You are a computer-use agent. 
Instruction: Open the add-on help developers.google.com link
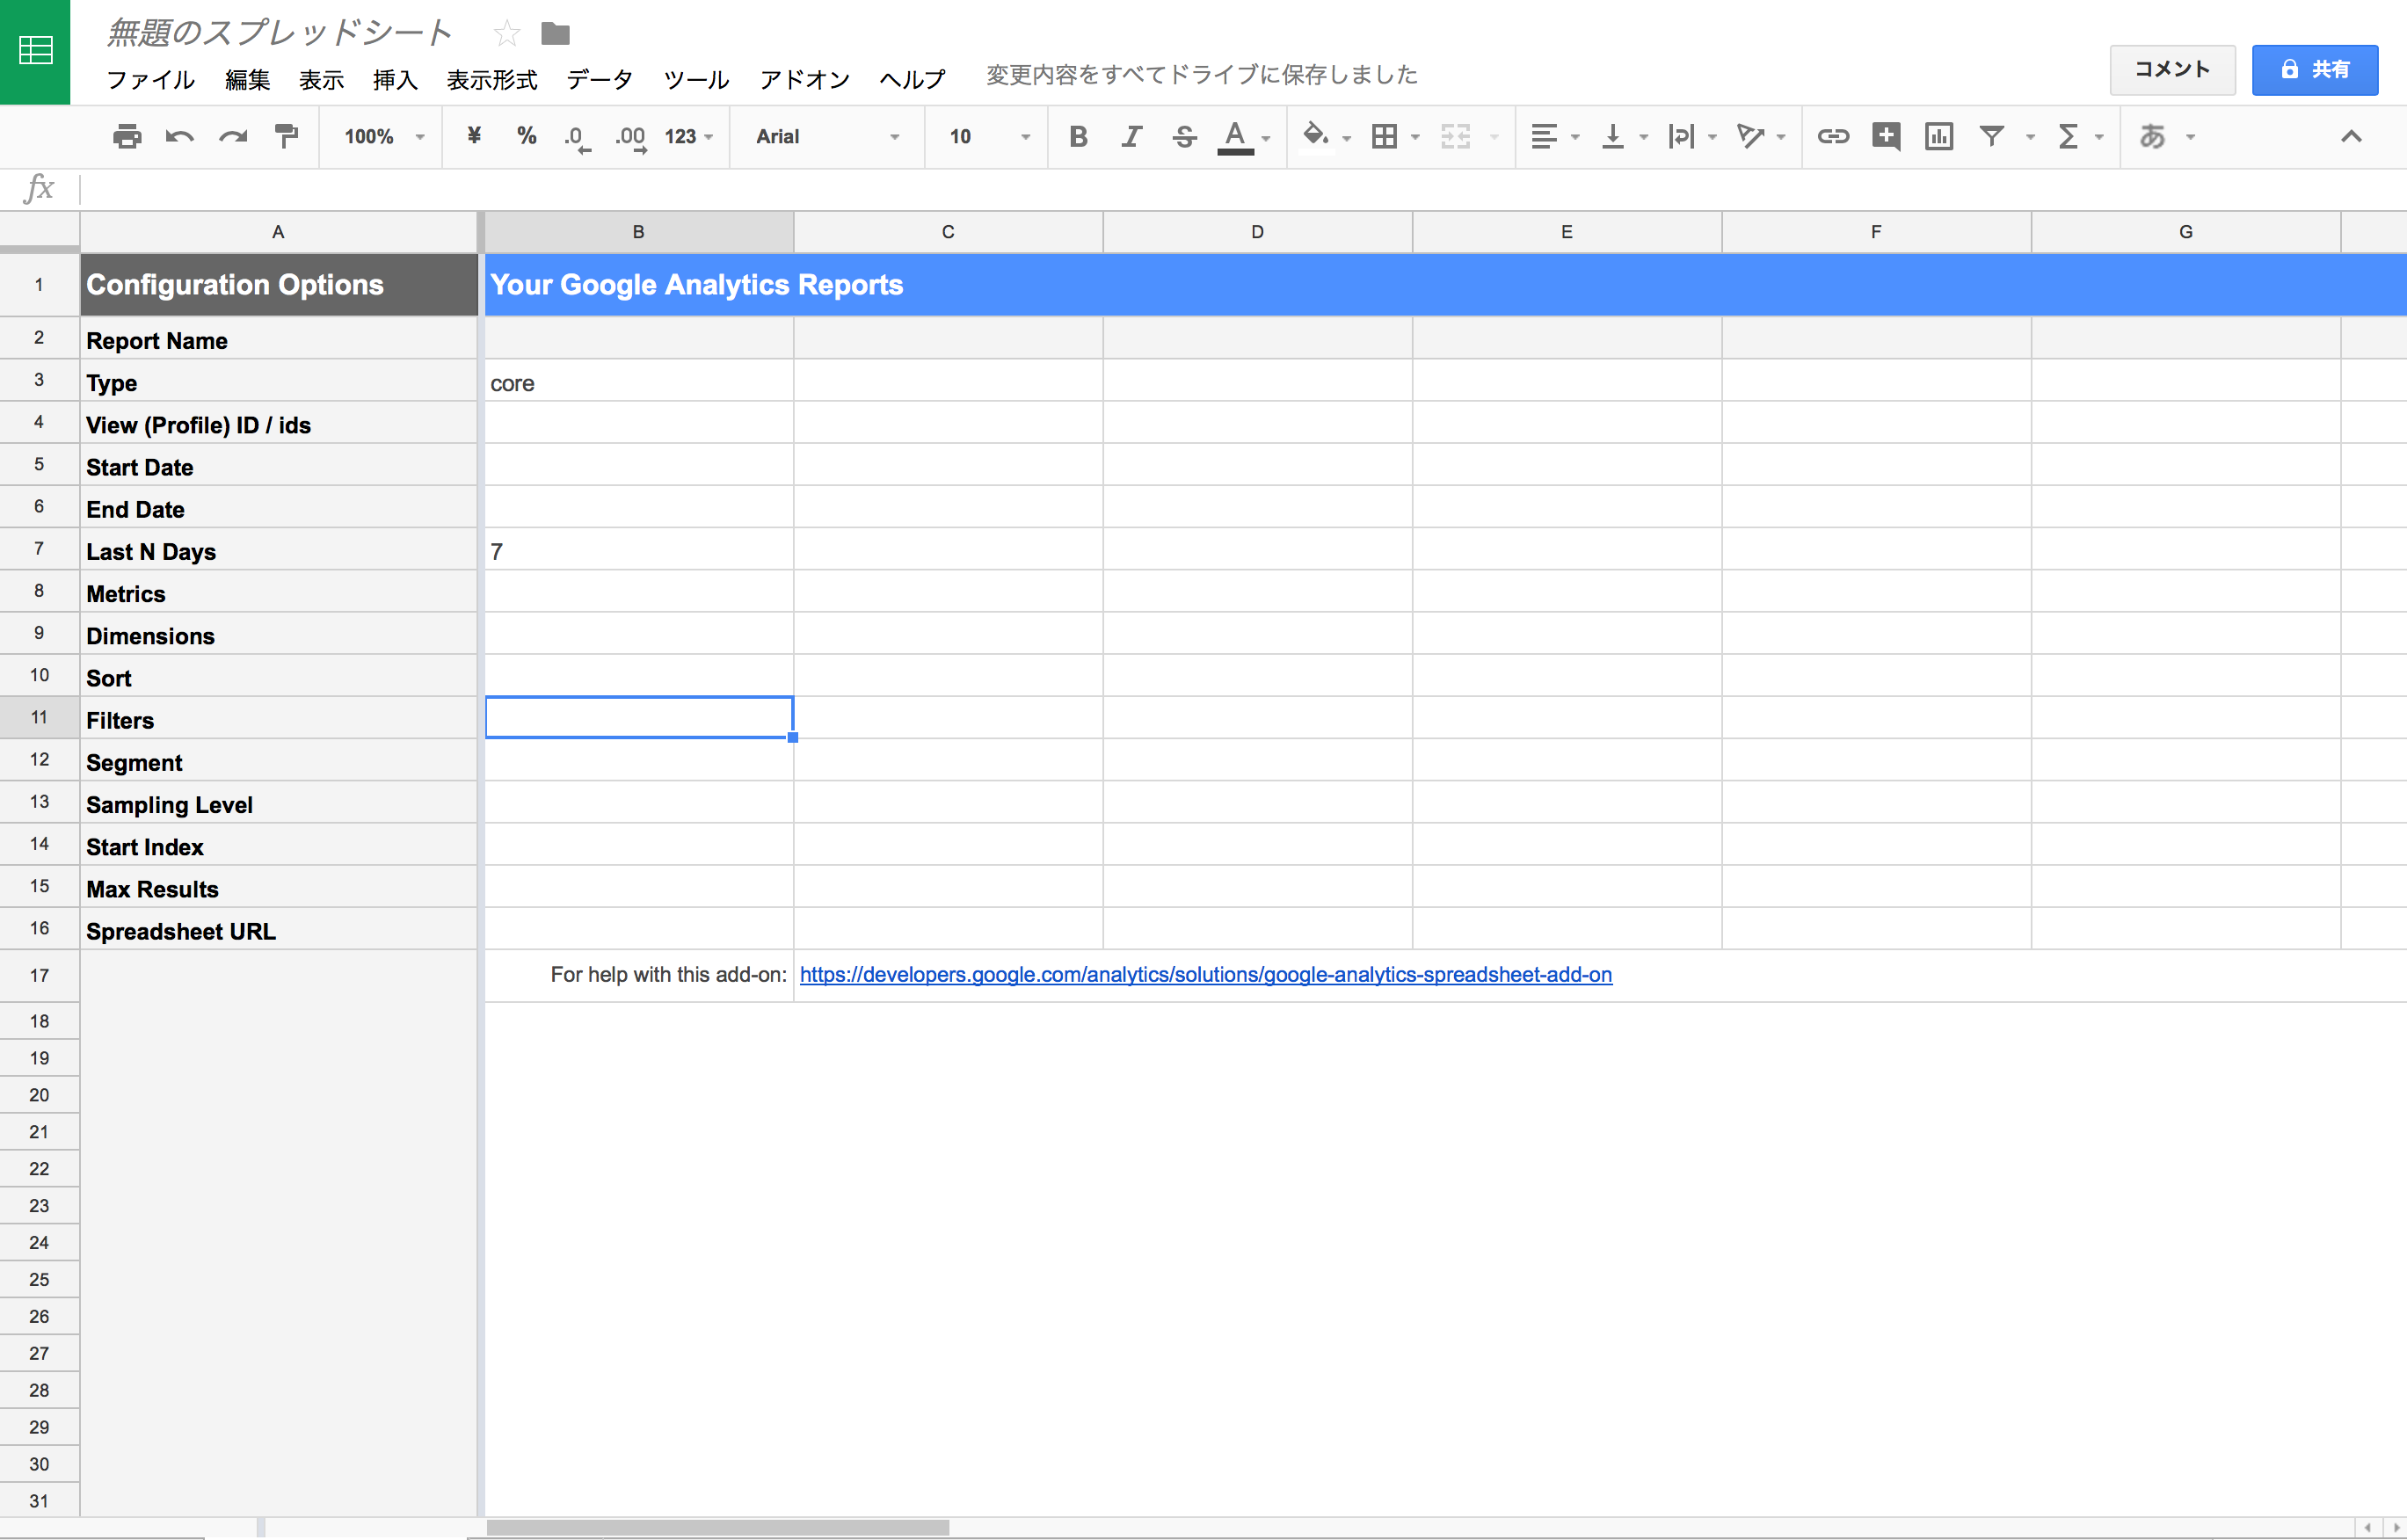pos(1205,974)
